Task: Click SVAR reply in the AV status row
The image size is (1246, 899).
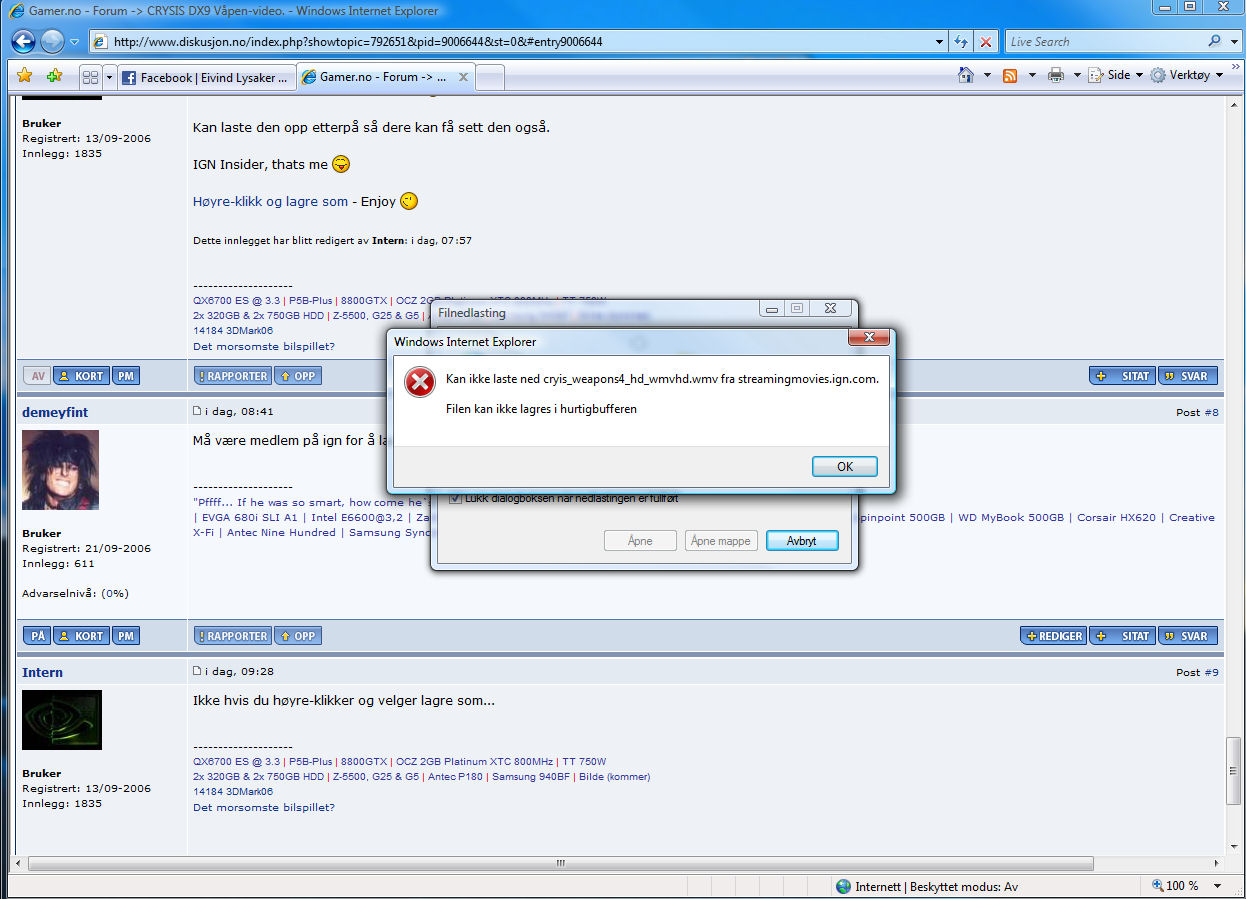Action: click(x=1186, y=376)
